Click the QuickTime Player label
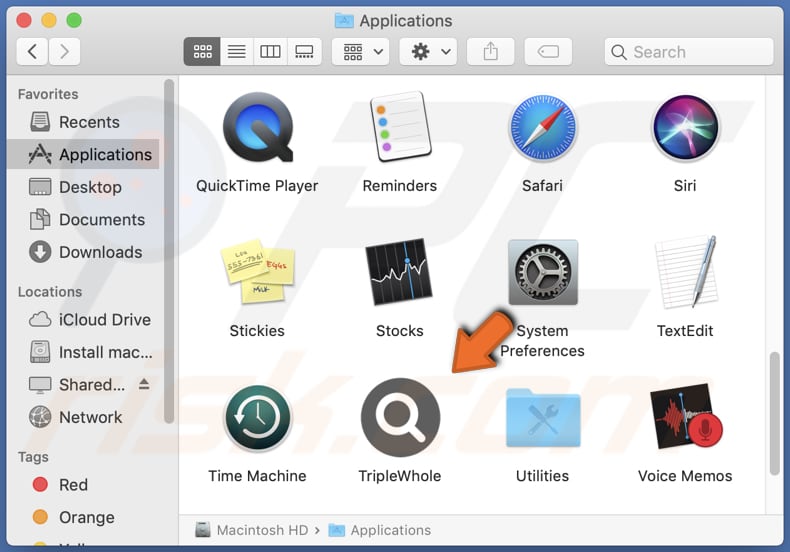 (x=257, y=186)
